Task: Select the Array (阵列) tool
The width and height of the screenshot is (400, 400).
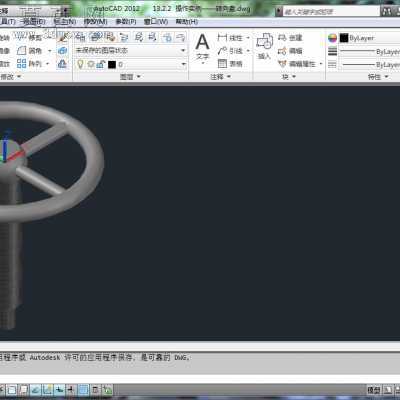Action: pyautogui.click(x=29, y=63)
